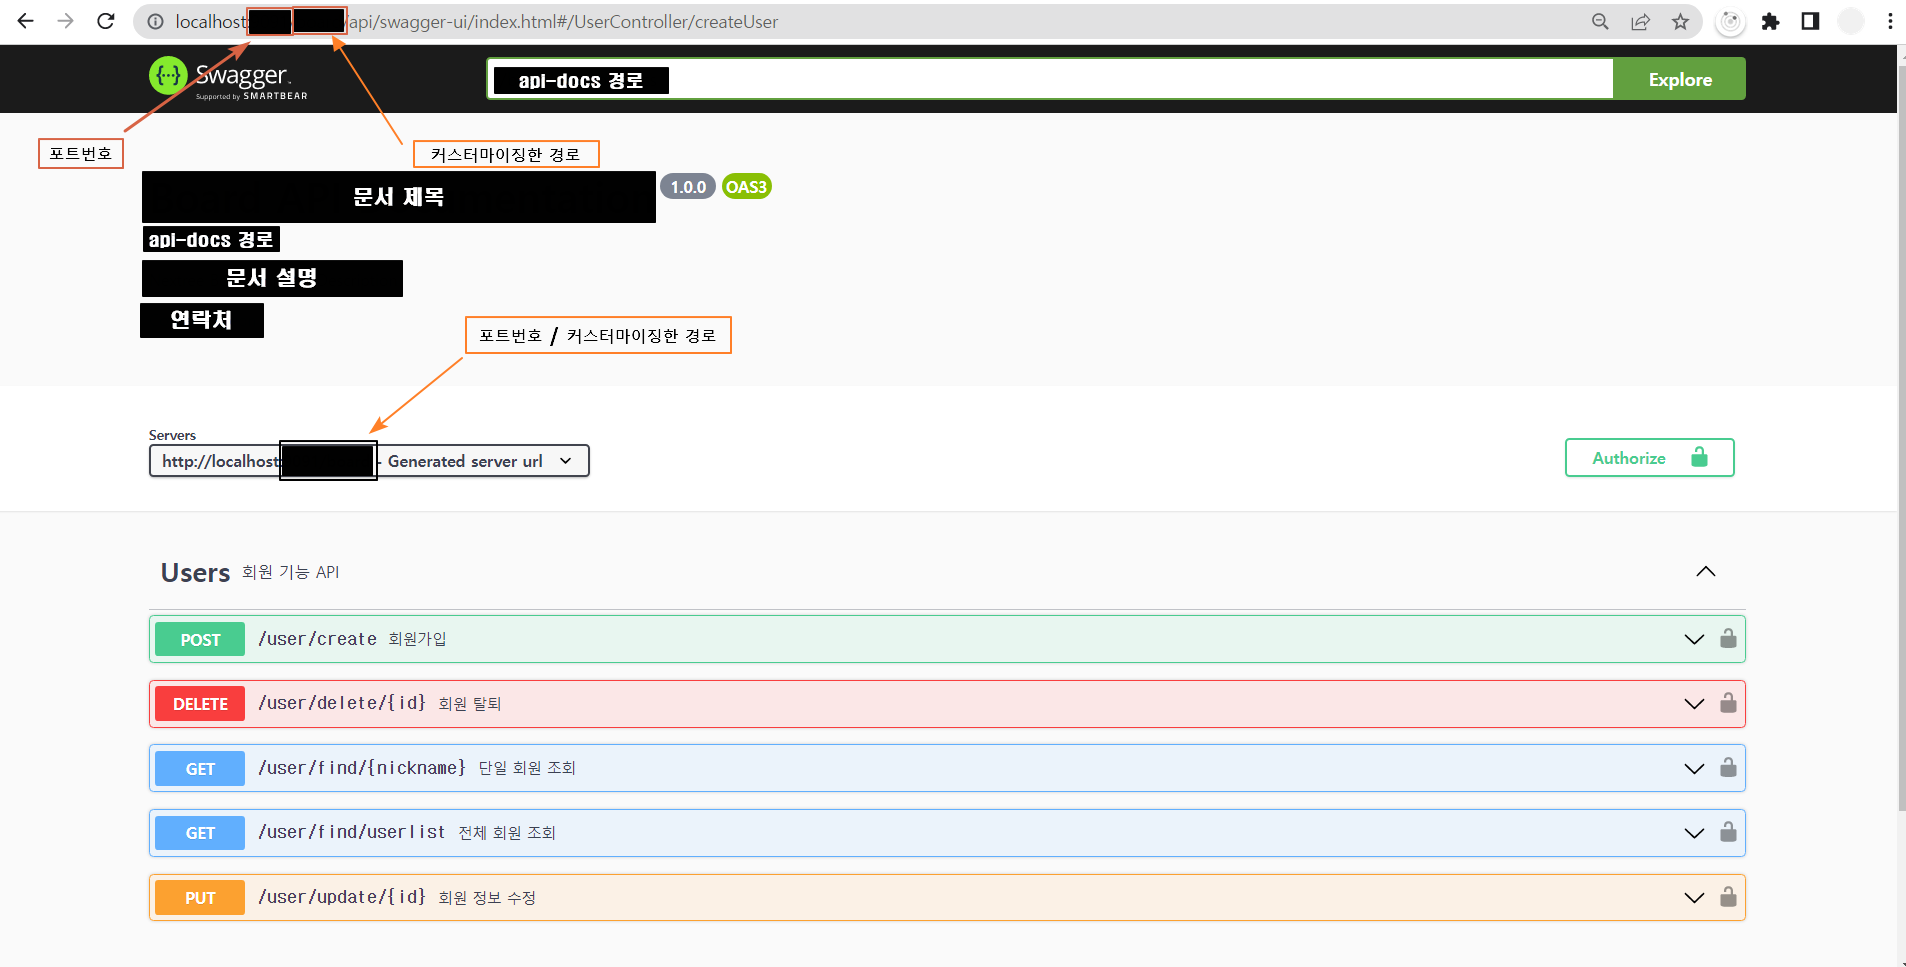
Task: Toggle the browser side panel icon
Action: point(1810,21)
